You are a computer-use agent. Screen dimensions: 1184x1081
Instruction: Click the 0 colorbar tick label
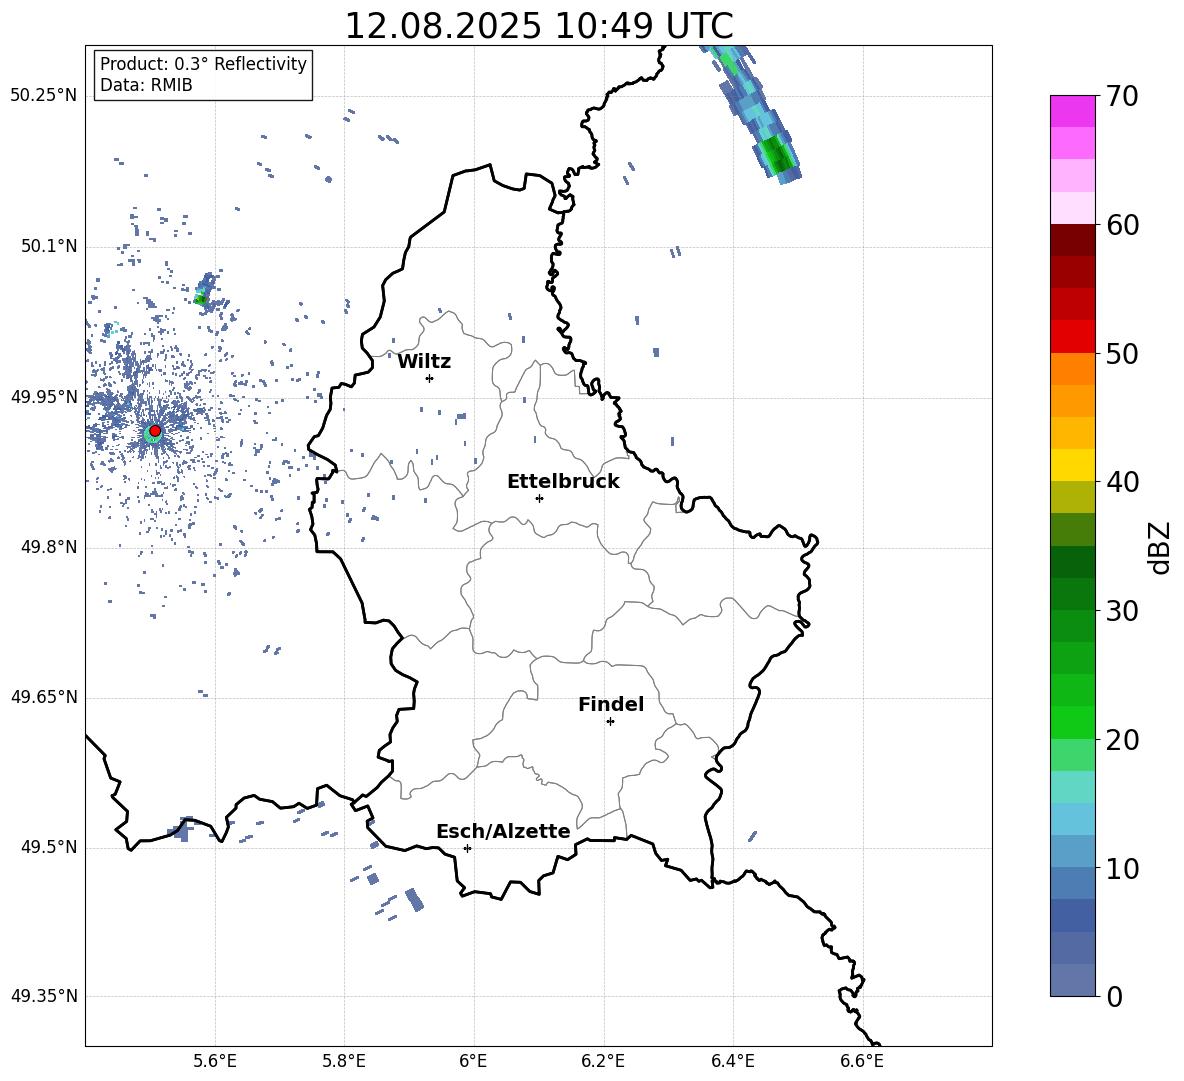[x=1114, y=996]
